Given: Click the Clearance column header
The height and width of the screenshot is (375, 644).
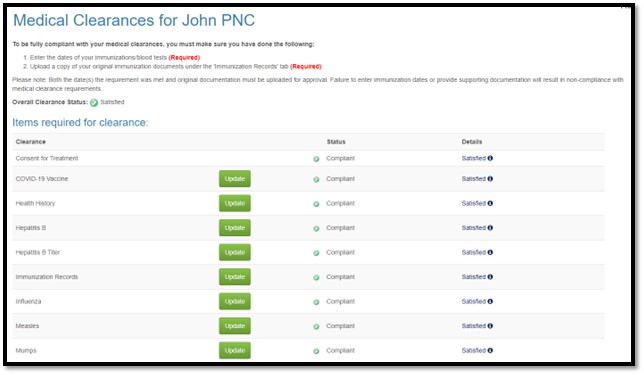Looking at the screenshot, I should 31,142.
